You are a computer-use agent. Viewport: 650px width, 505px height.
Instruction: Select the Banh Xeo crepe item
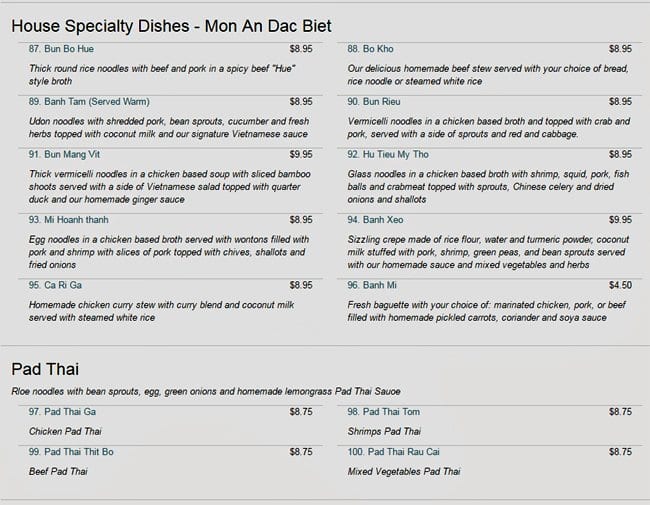[385, 219]
